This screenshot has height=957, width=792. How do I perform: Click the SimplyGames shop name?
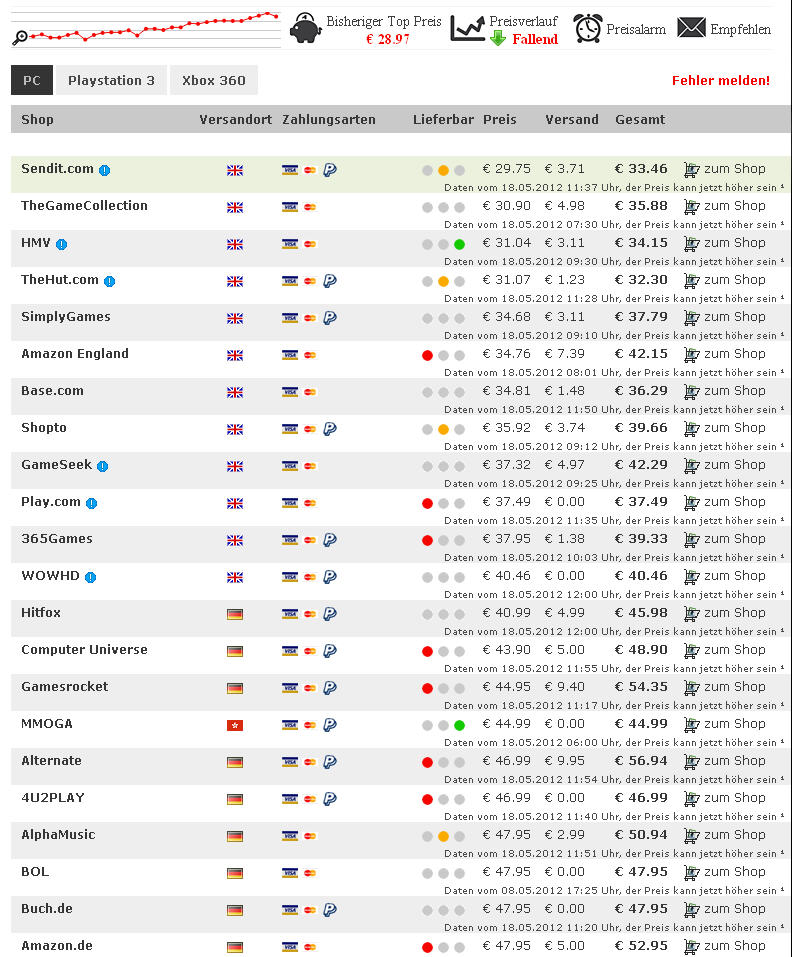pyautogui.click(x=66, y=317)
